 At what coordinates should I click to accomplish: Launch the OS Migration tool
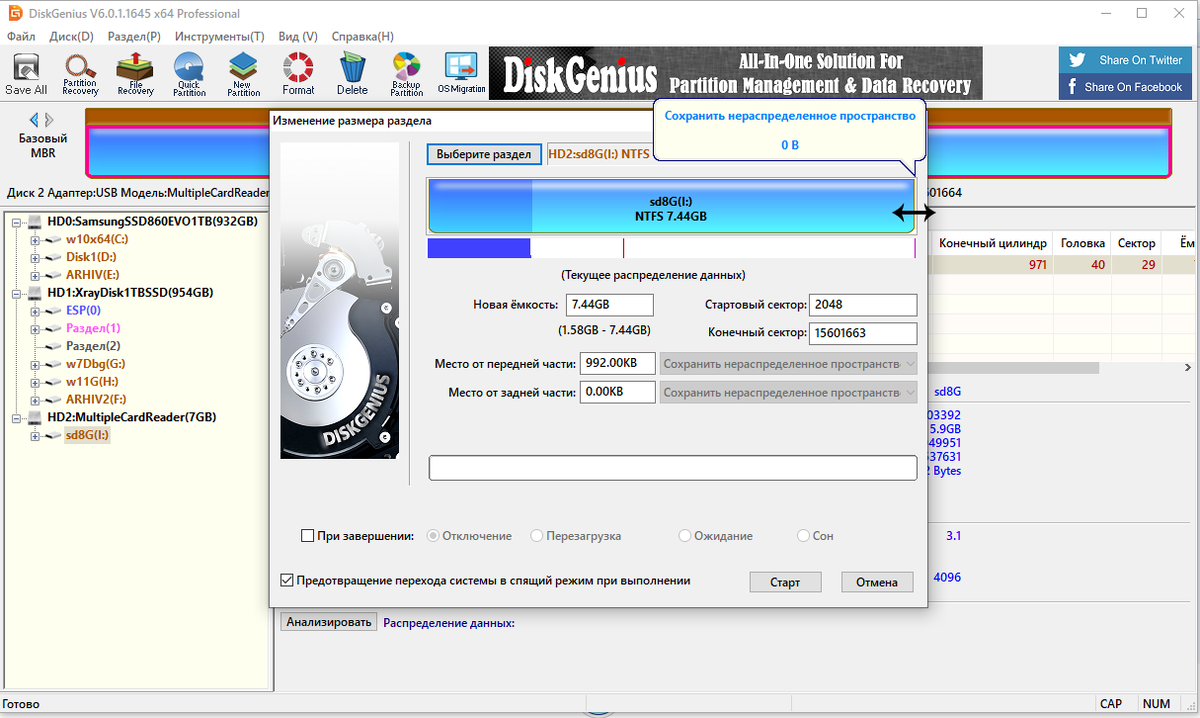pos(461,74)
